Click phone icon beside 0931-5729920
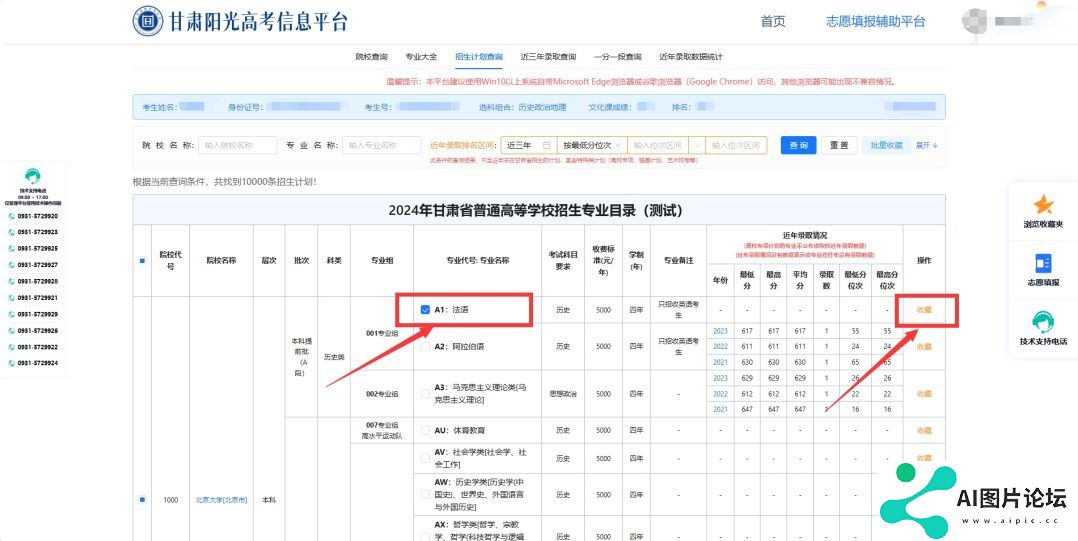Image resolution: width=1078 pixels, height=541 pixels. tap(11, 216)
